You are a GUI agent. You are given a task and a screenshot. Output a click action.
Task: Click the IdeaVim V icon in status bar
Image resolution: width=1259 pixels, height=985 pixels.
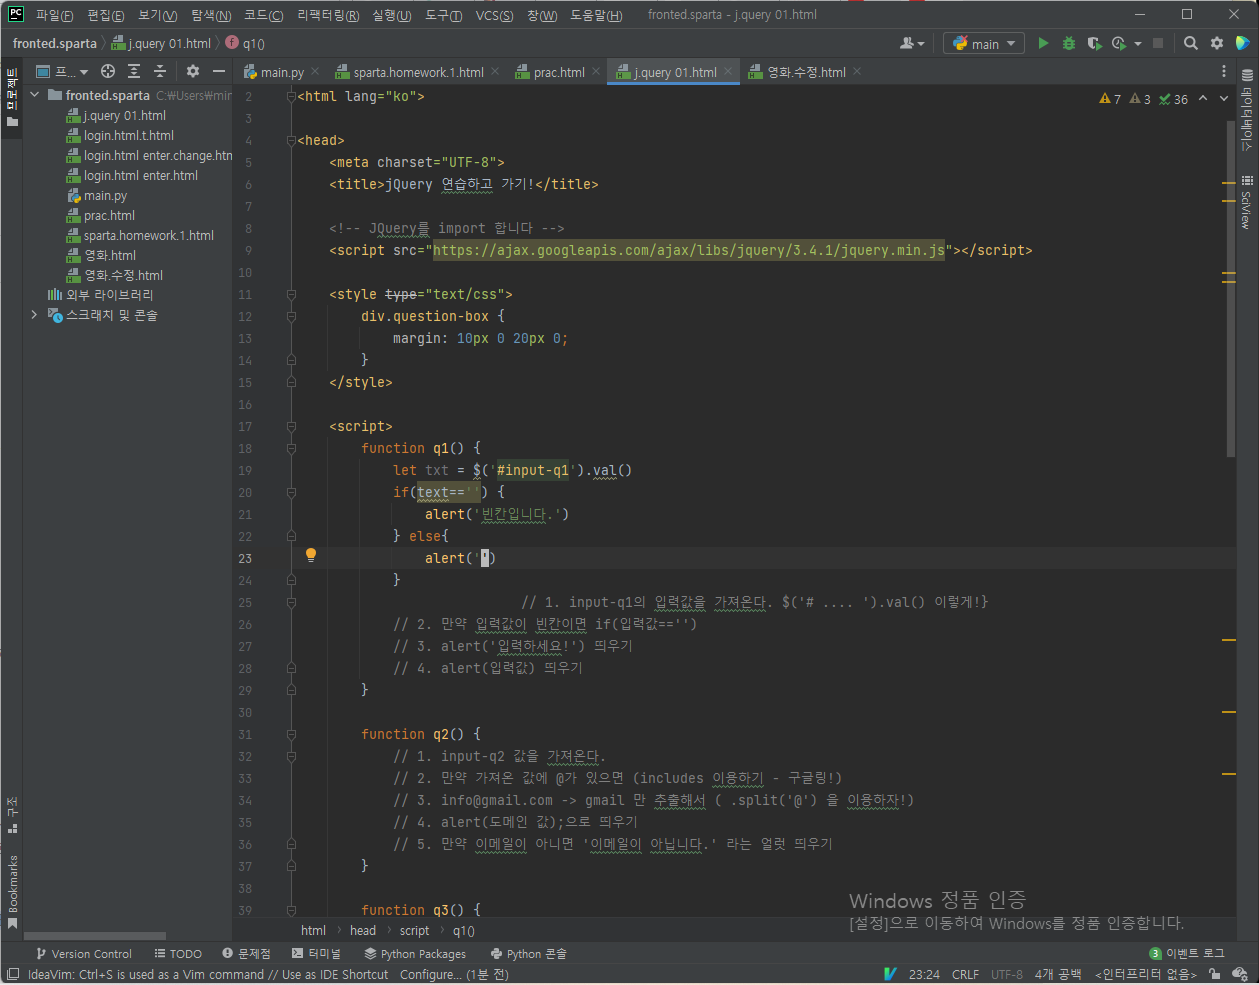890,974
